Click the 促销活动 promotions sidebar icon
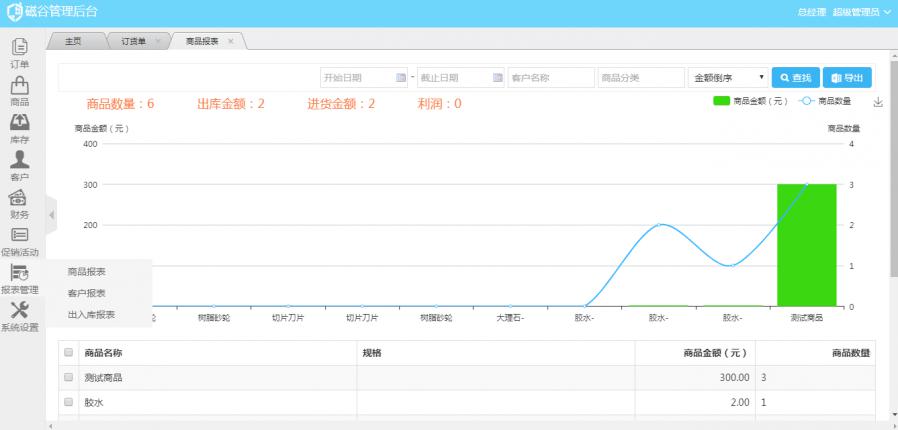Screen dimensions: 898x430 click(x=20, y=236)
